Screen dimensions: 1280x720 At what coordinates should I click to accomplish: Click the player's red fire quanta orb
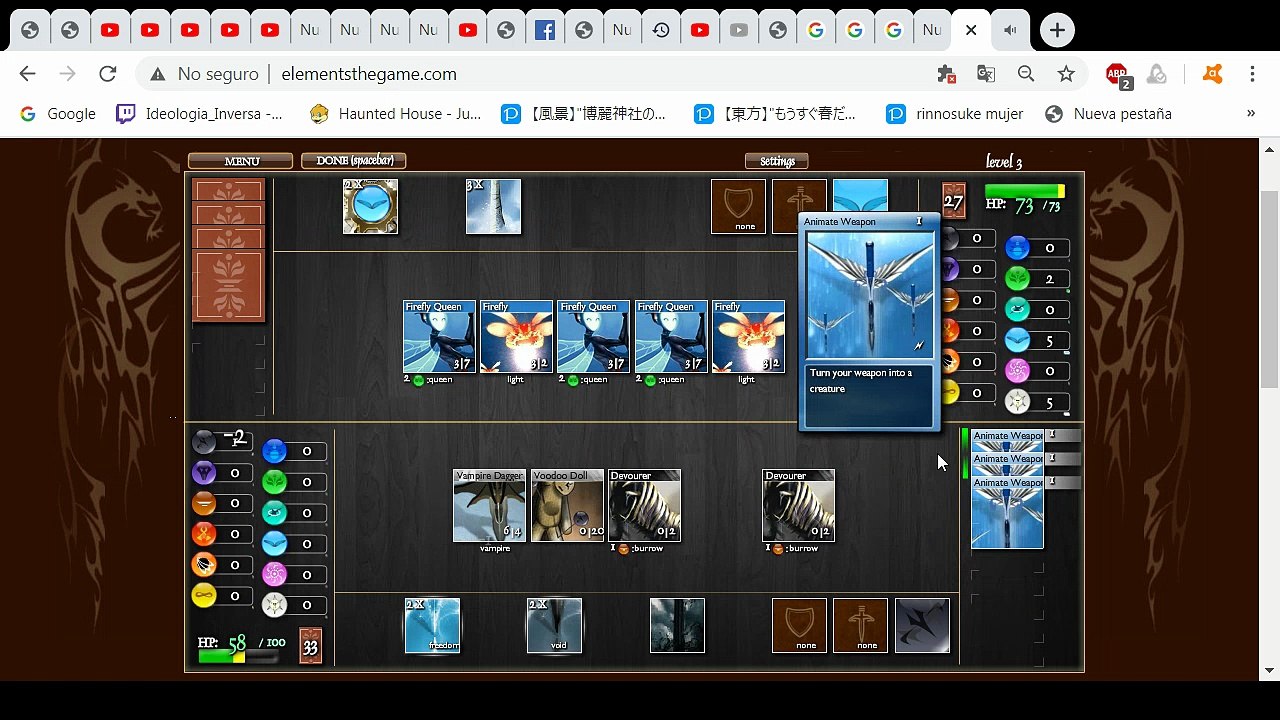tap(204, 534)
